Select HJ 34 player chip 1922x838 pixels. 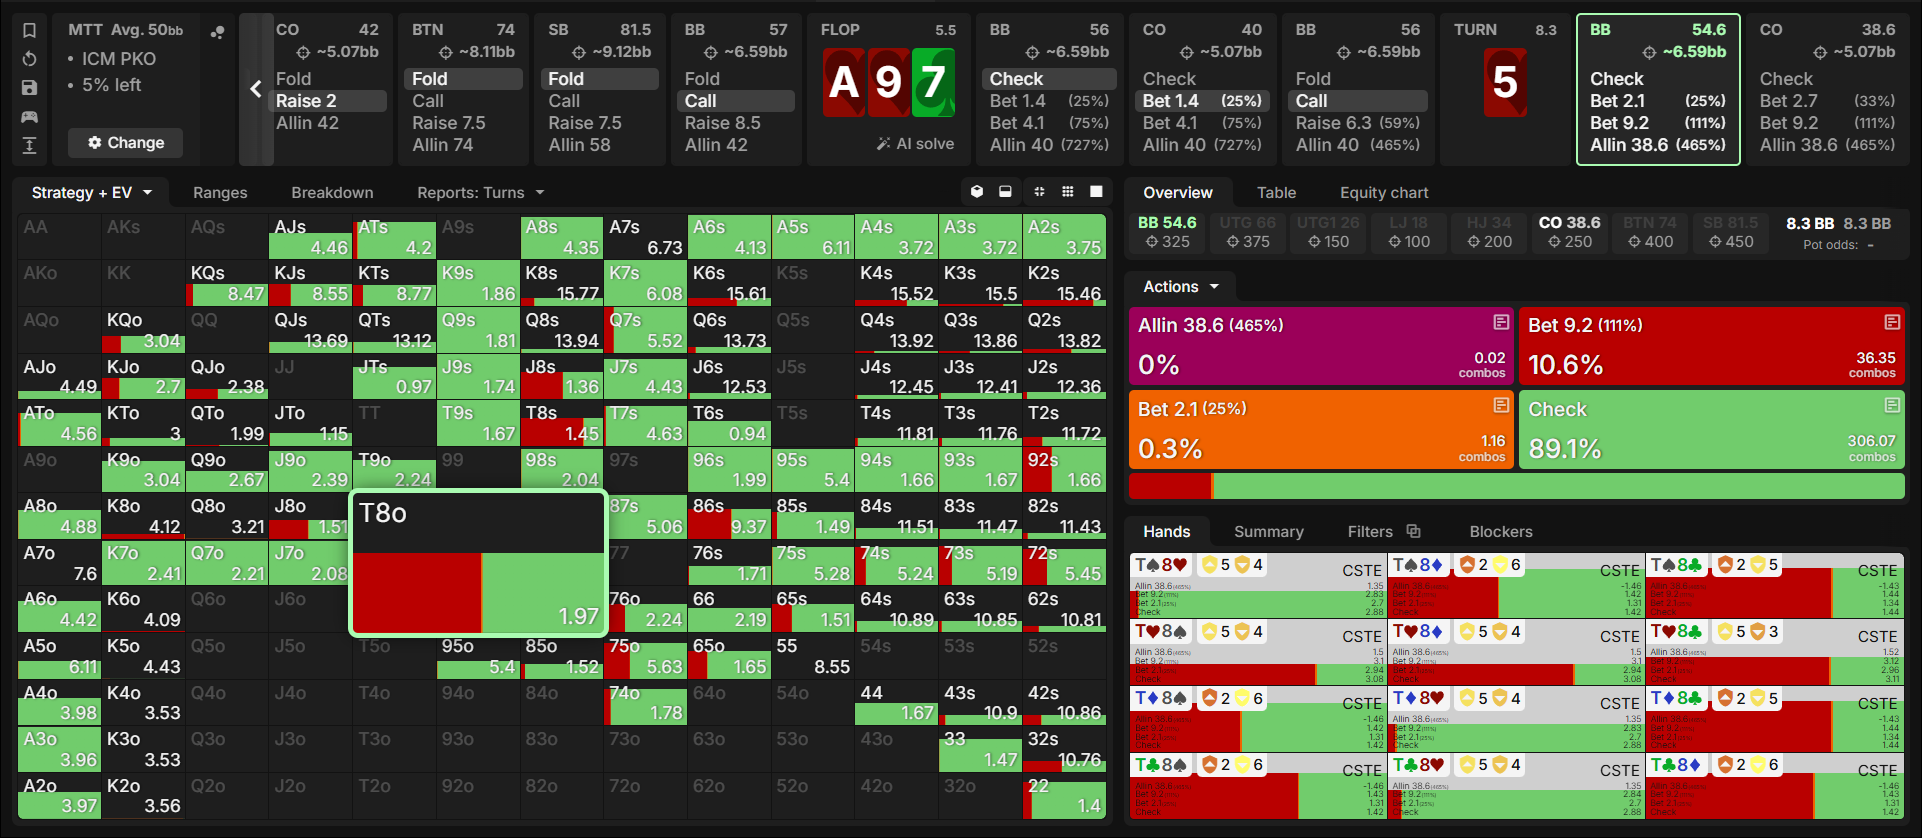click(1489, 232)
